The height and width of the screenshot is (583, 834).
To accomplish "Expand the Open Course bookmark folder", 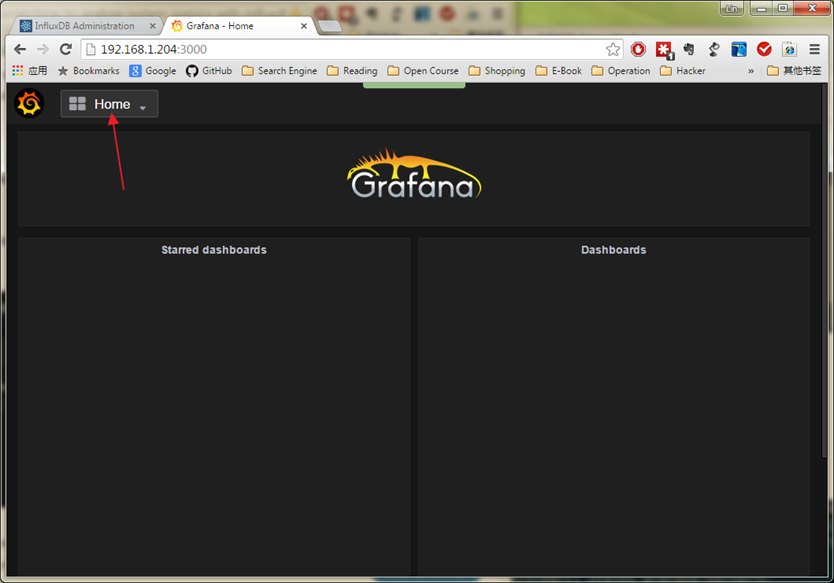I will pos(422,71).
